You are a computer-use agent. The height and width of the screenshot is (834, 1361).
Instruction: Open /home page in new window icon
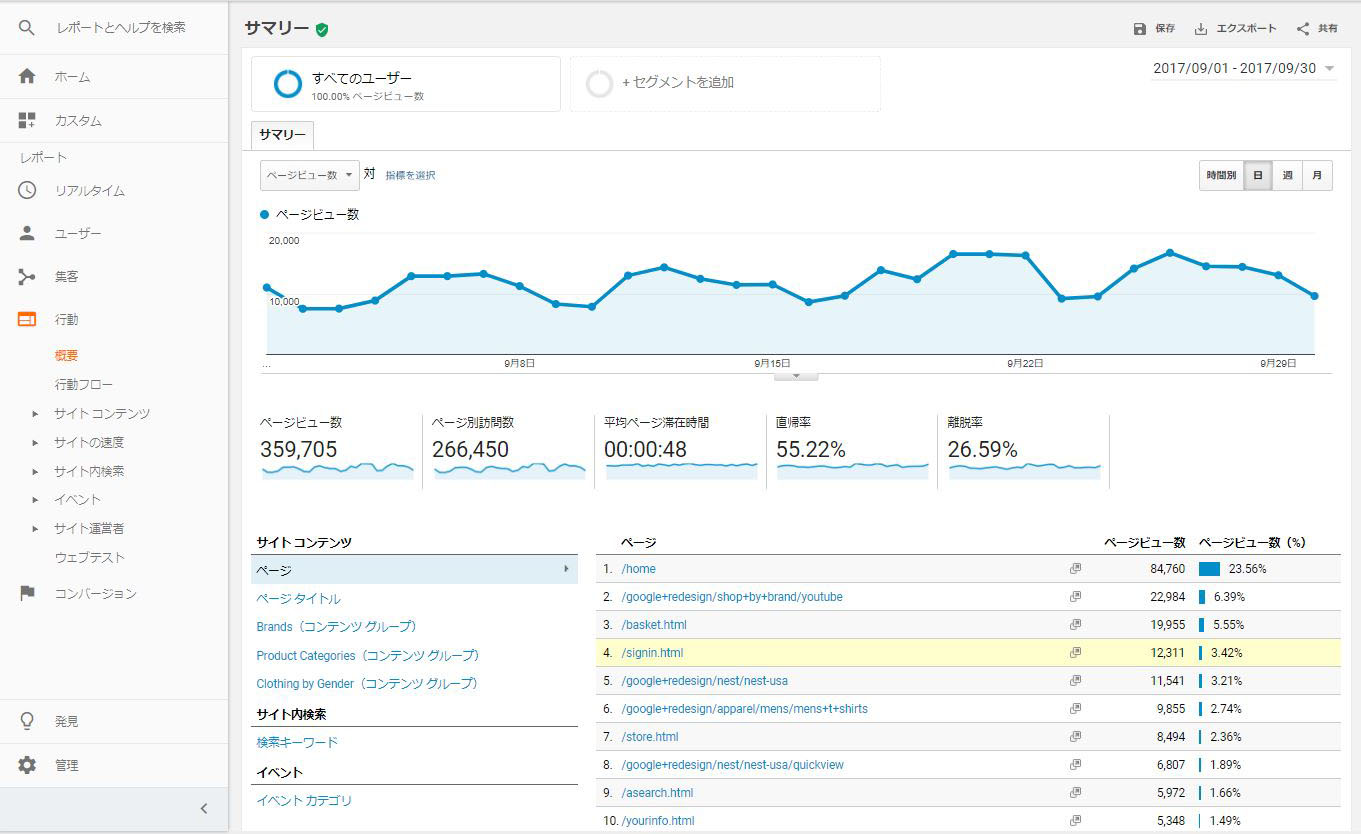[1075, 569]
